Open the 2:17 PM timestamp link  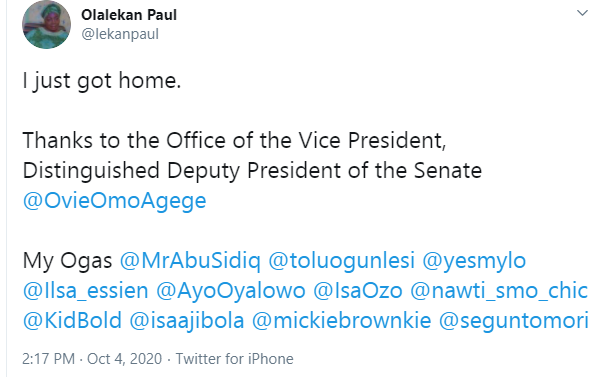(49, 359)
